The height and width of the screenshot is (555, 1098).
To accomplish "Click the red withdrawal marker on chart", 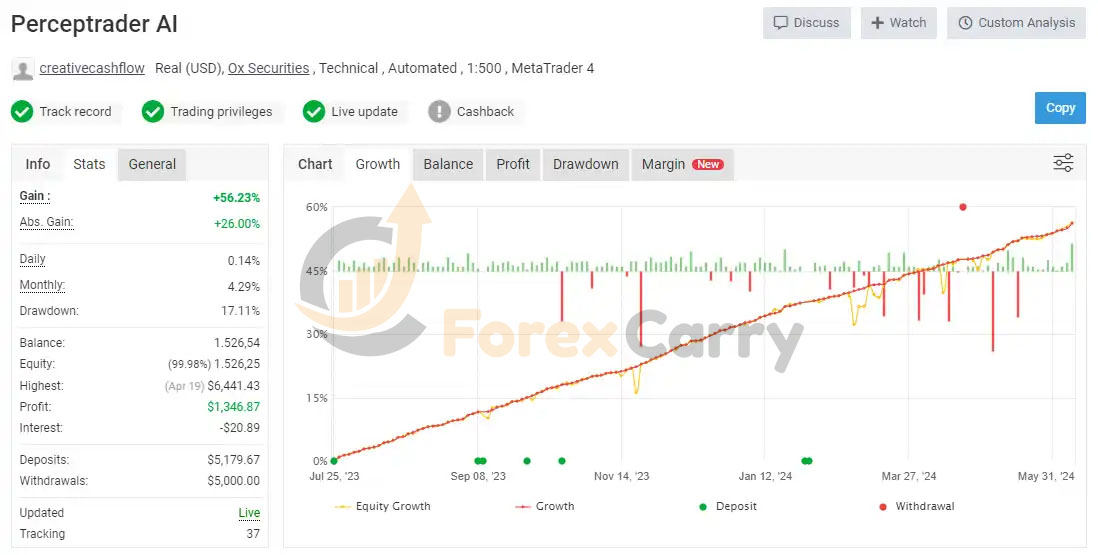I will [963, 207].
